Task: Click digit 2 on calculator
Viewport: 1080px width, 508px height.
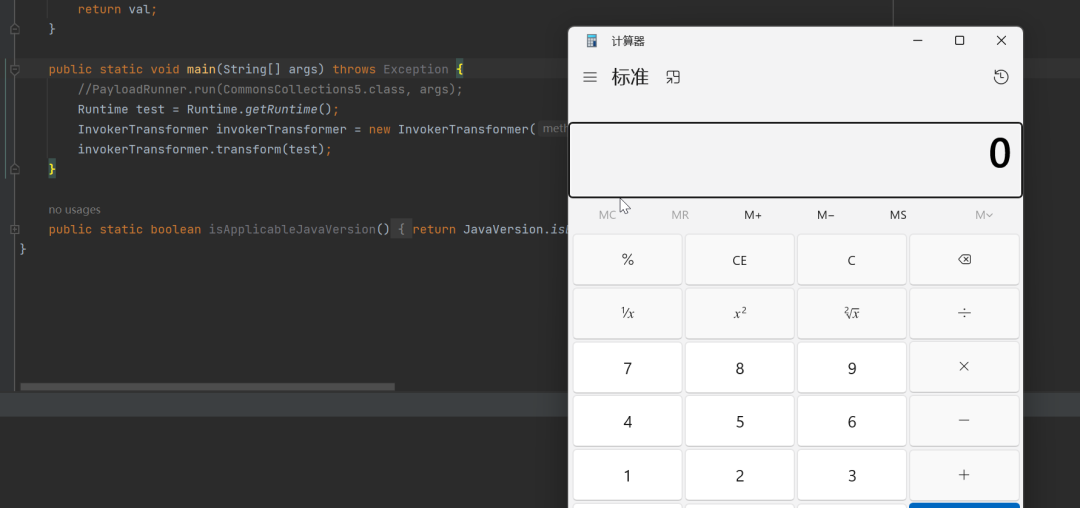Action: [740, 475]
